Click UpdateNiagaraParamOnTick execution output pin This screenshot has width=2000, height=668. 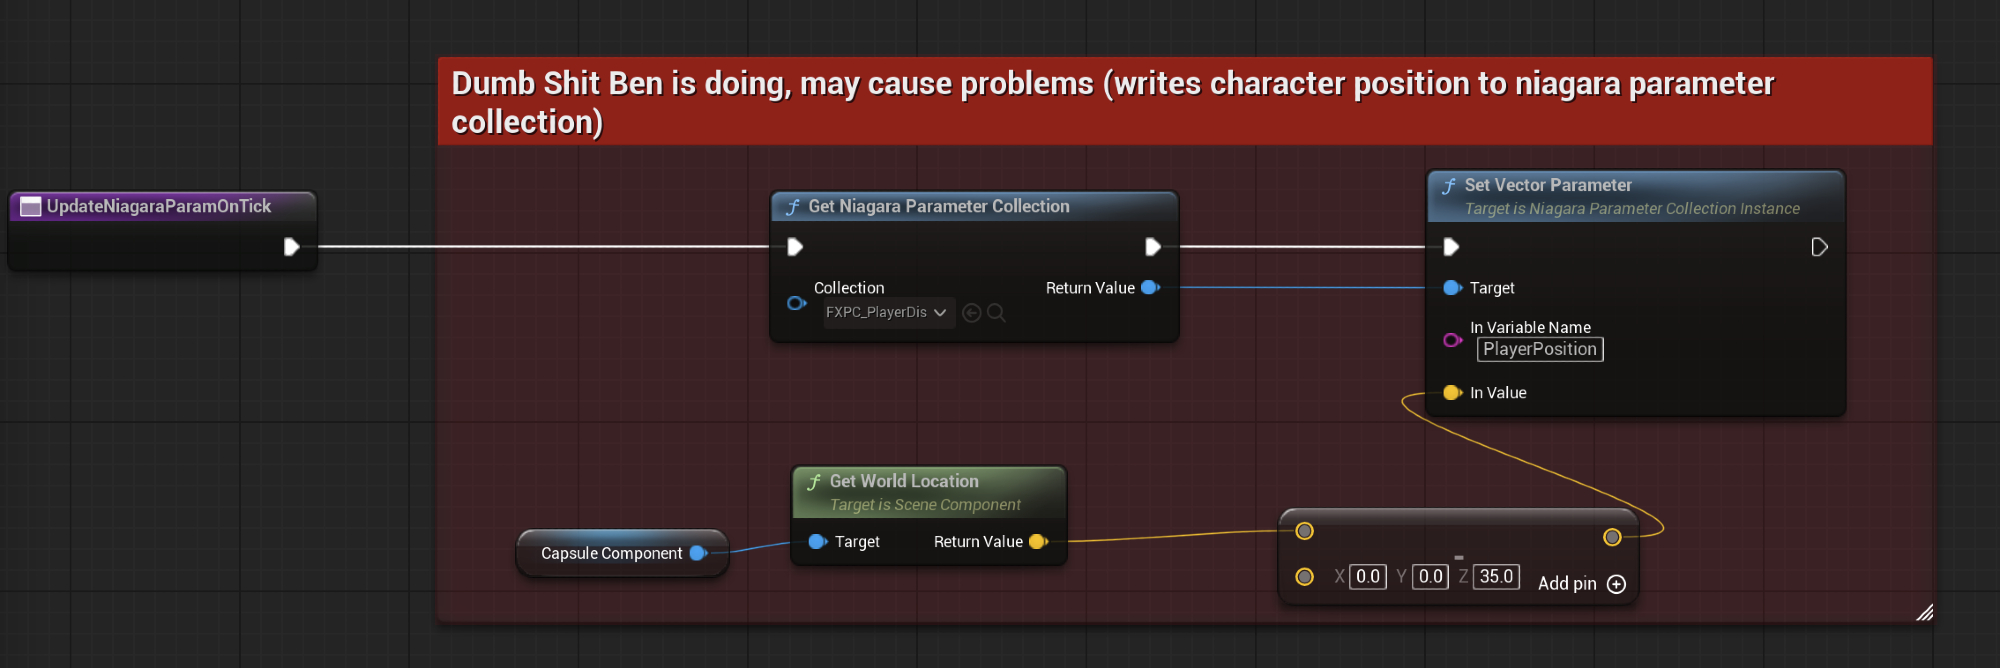click(291, 247)
